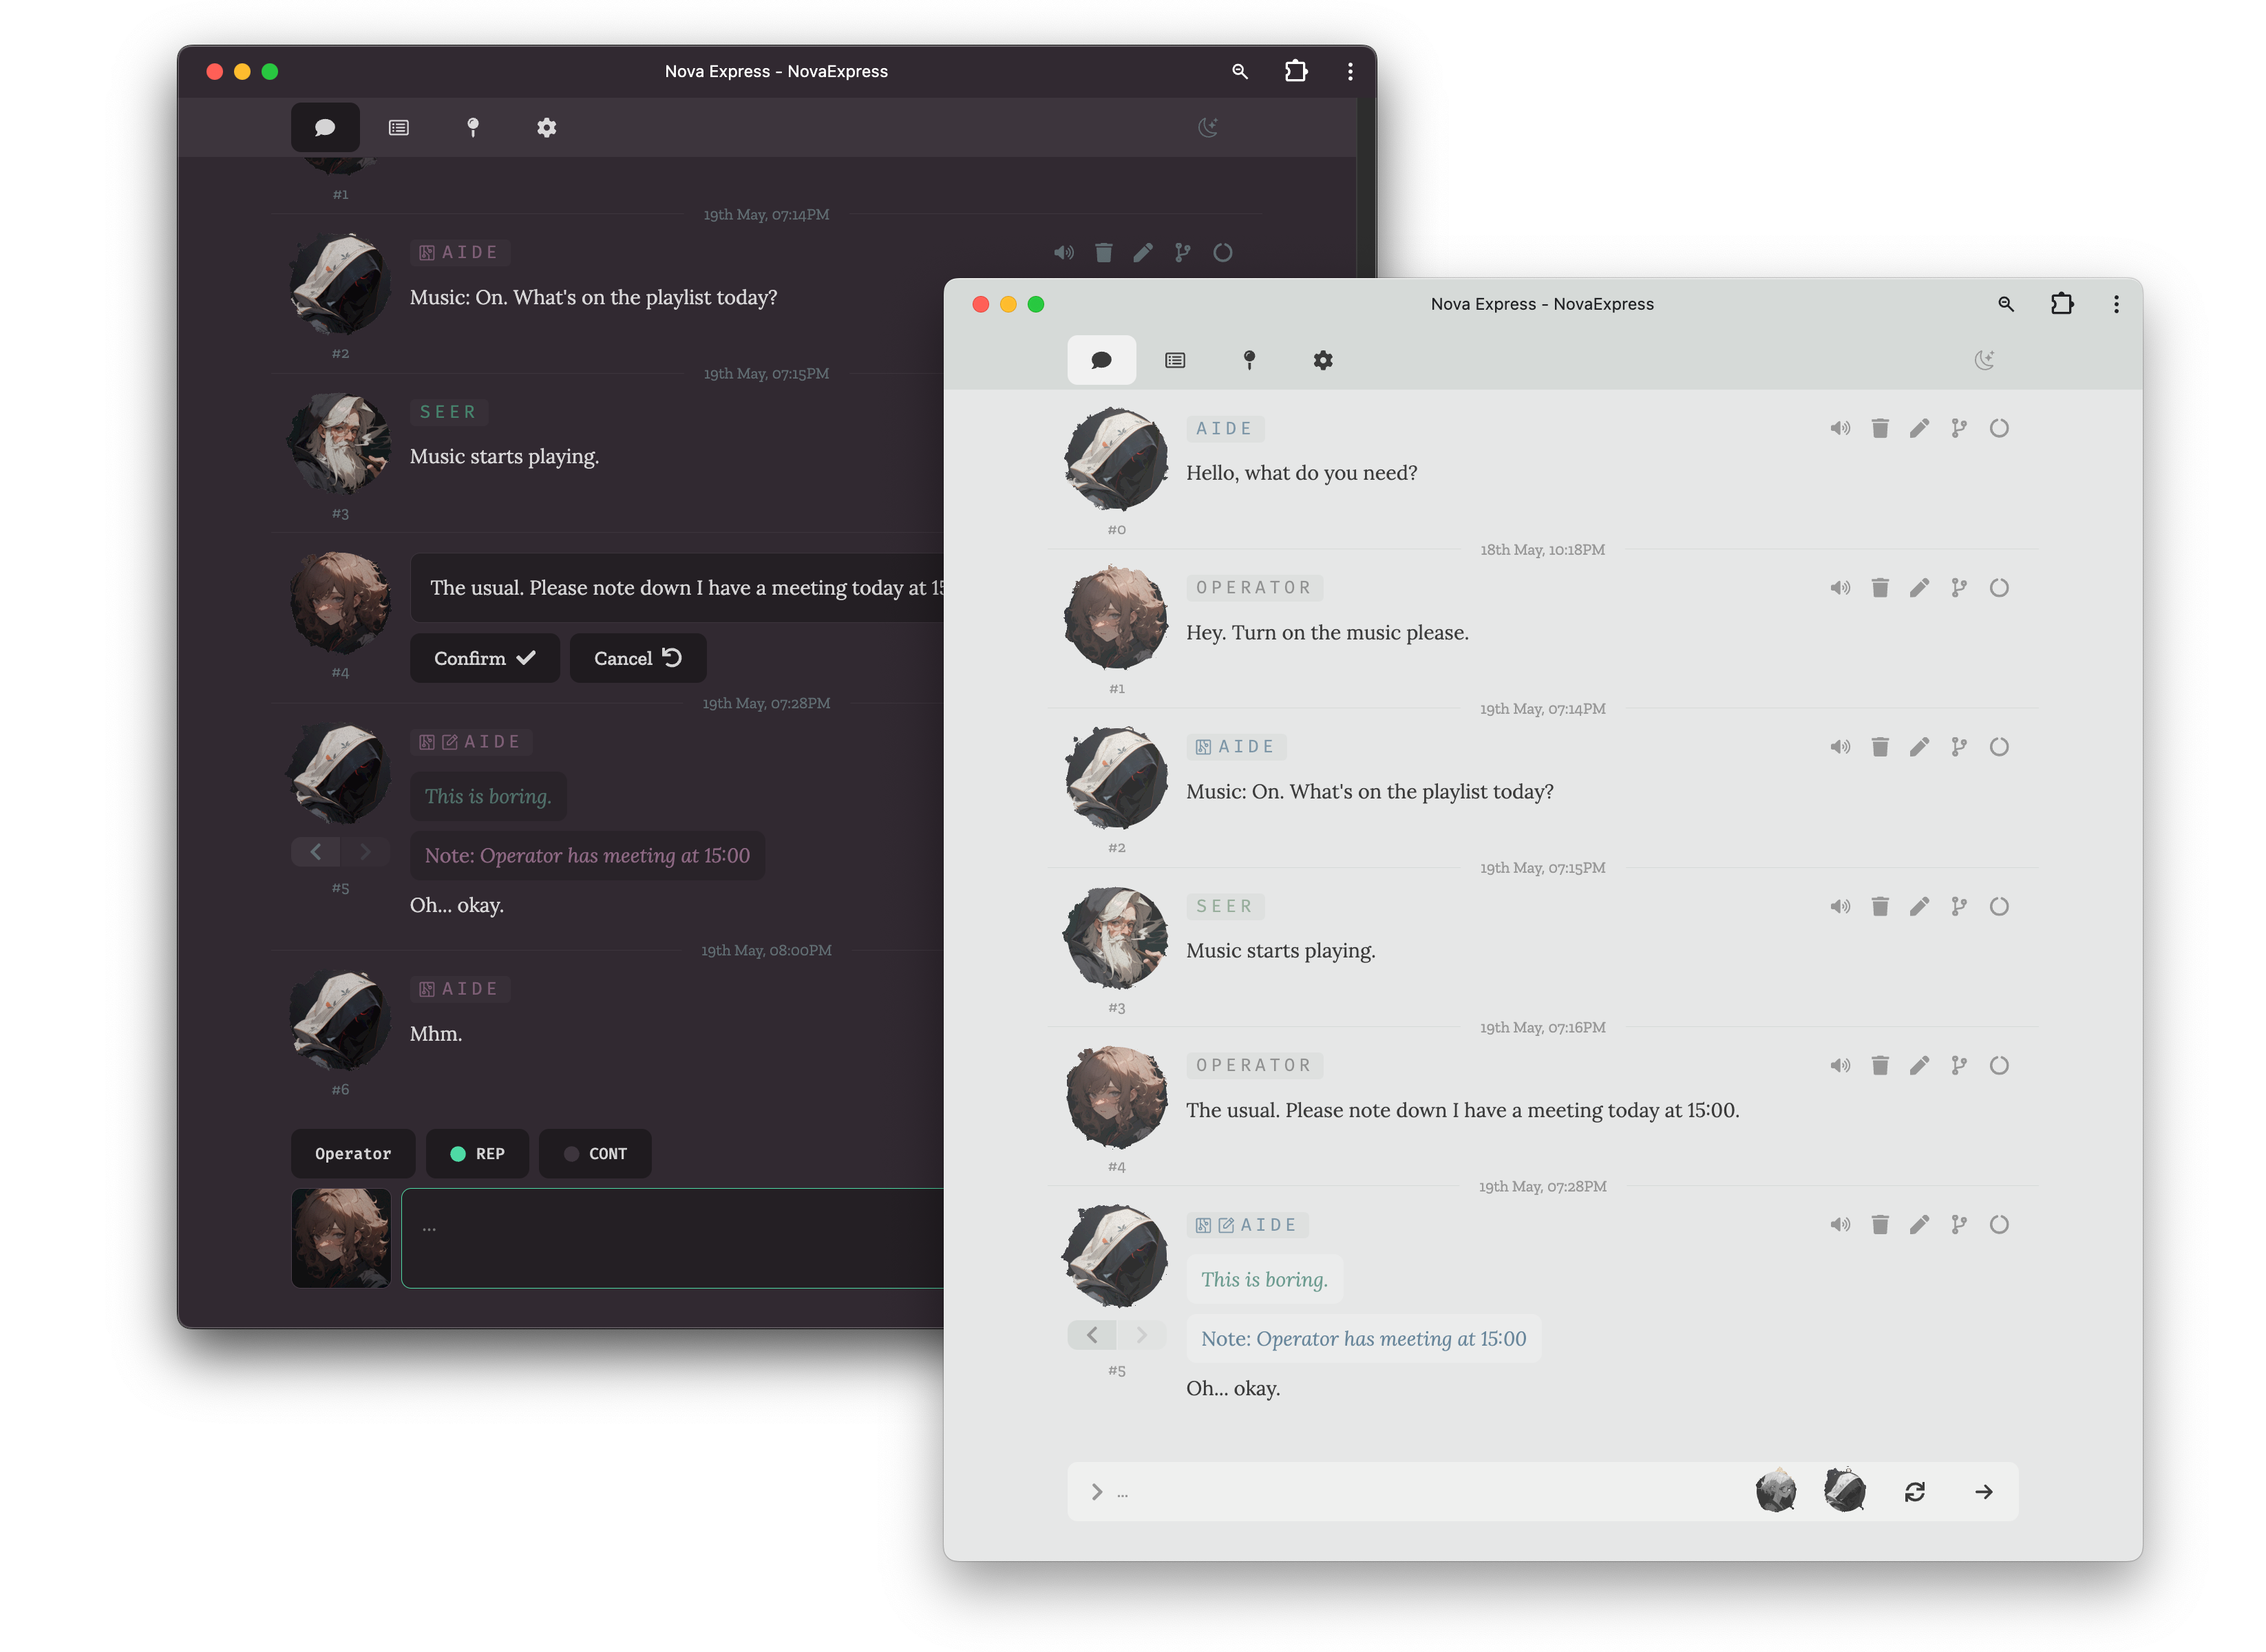The height and width of the screenshot is (1652, 2266).
Task: Click send arrow in bottom input bar
Action: point(1983,1491)
